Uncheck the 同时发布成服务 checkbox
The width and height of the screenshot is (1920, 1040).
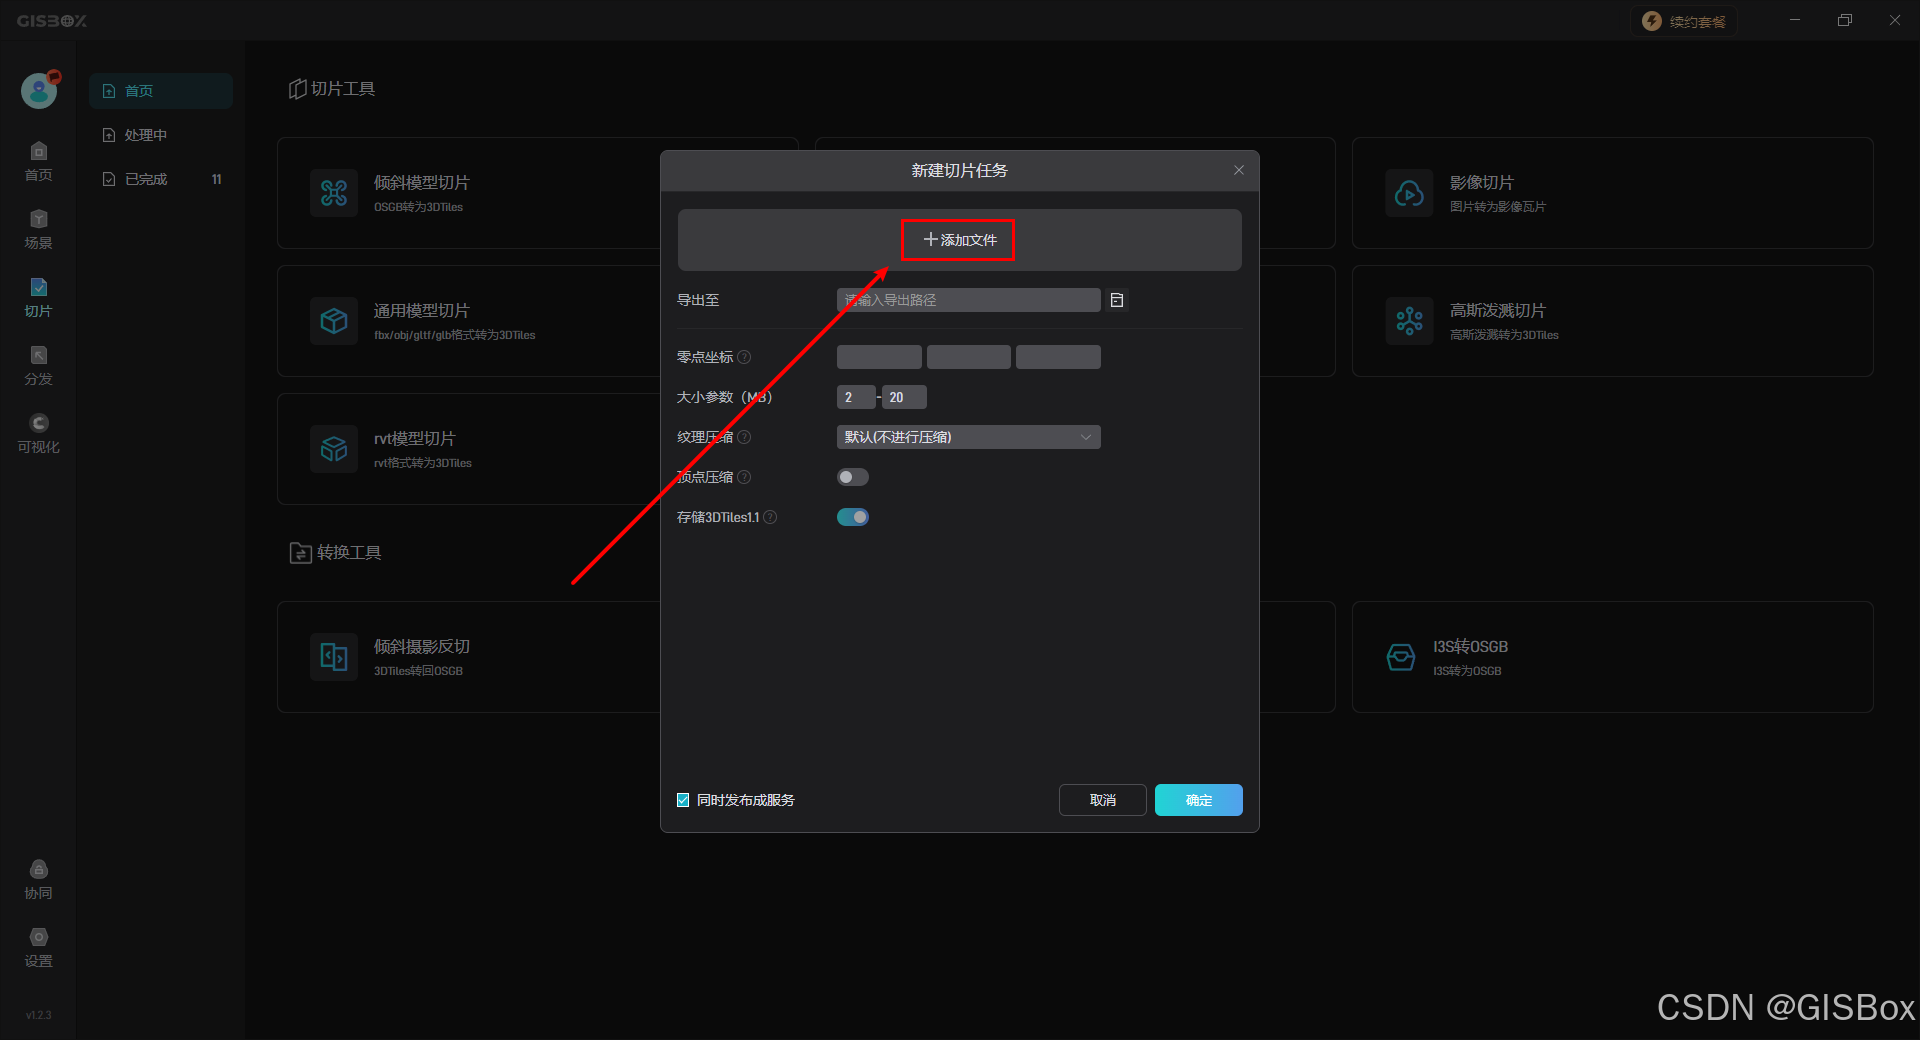click(x=683, y=800)
